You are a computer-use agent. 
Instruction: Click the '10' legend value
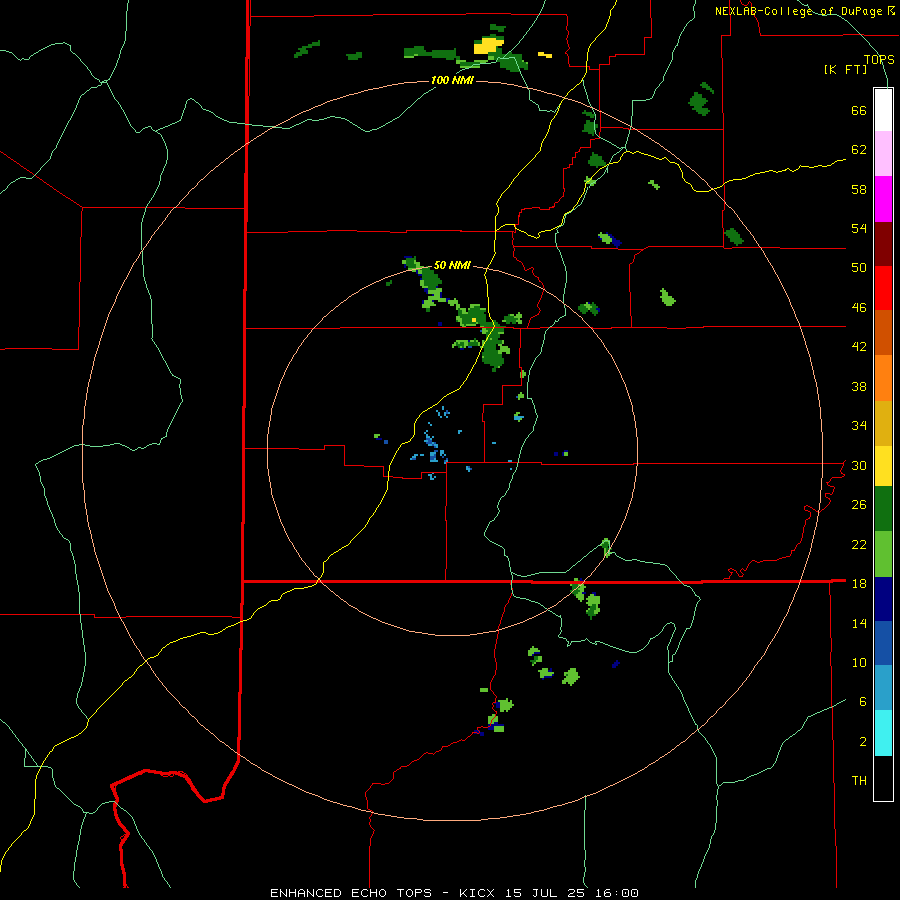859,662
